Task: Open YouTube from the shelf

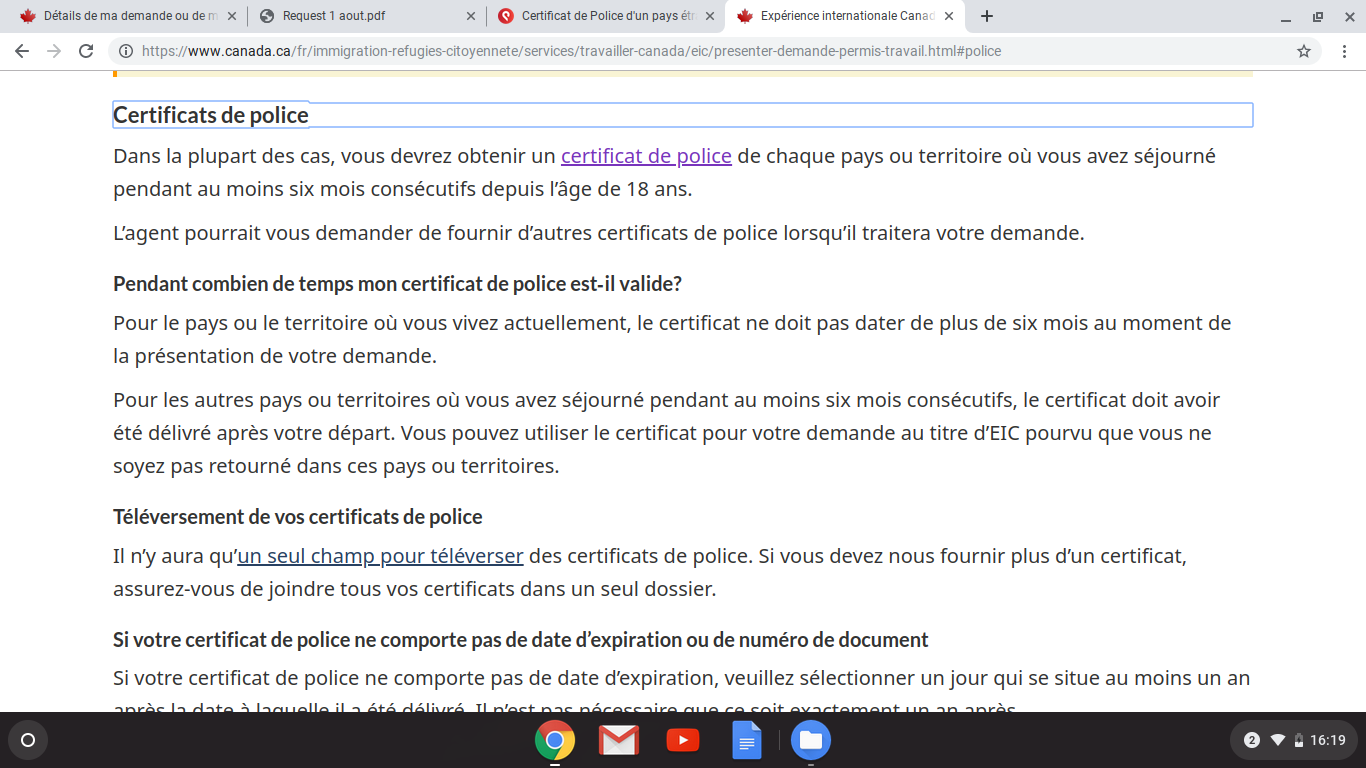Action: pos(683,741)
